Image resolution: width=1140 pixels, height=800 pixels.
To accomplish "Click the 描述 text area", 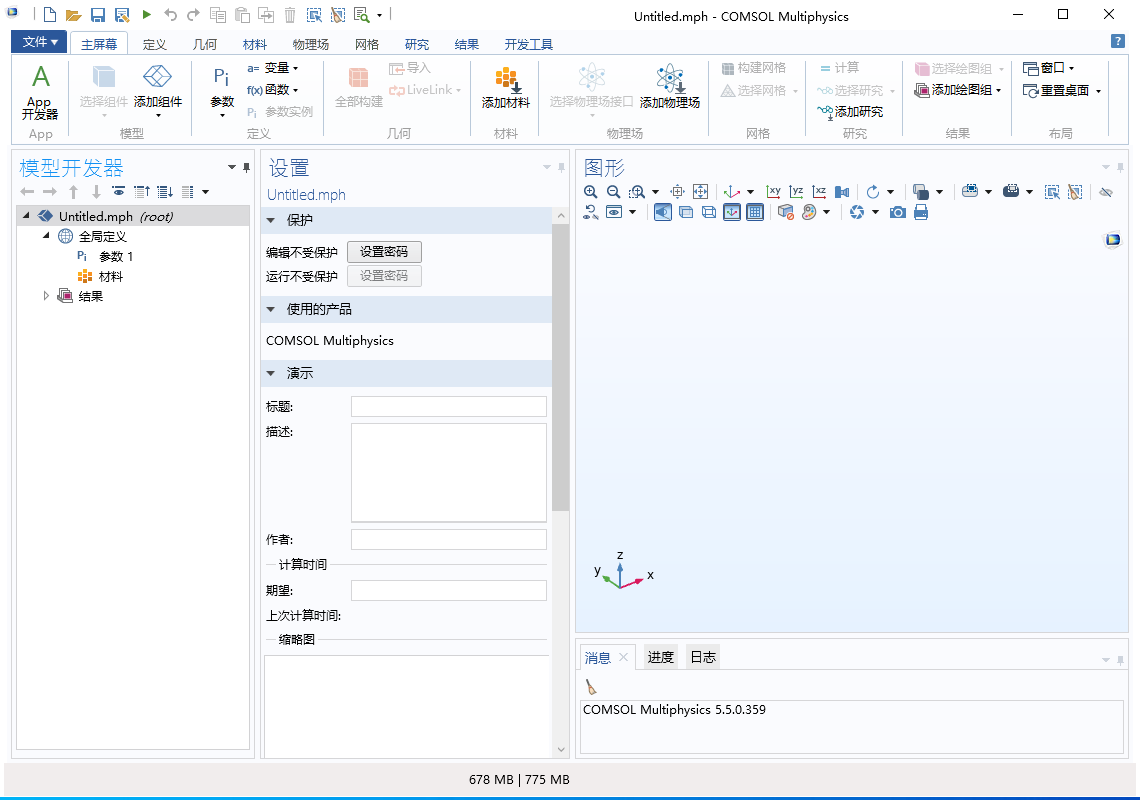I will coord(449,473).
